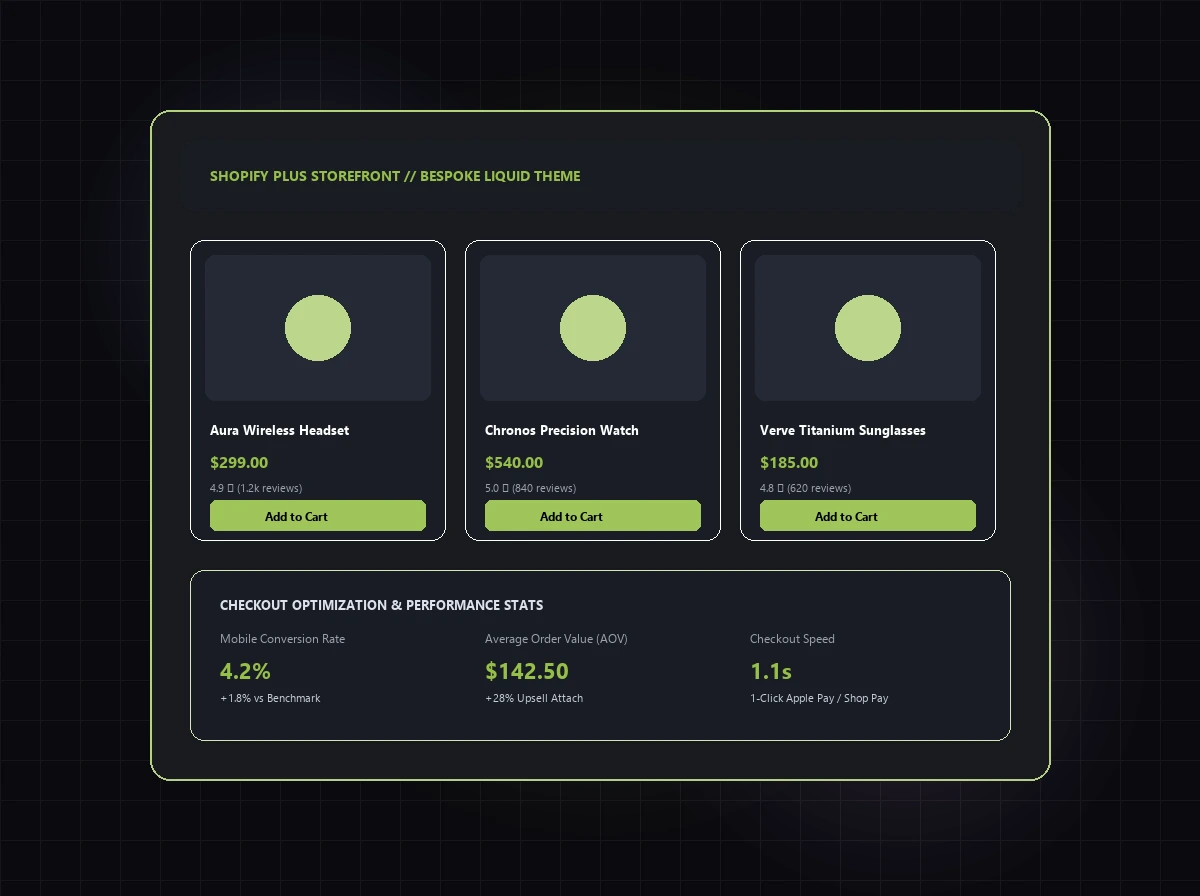Open the Aura Wireless Headset product image

pos(318,328)
